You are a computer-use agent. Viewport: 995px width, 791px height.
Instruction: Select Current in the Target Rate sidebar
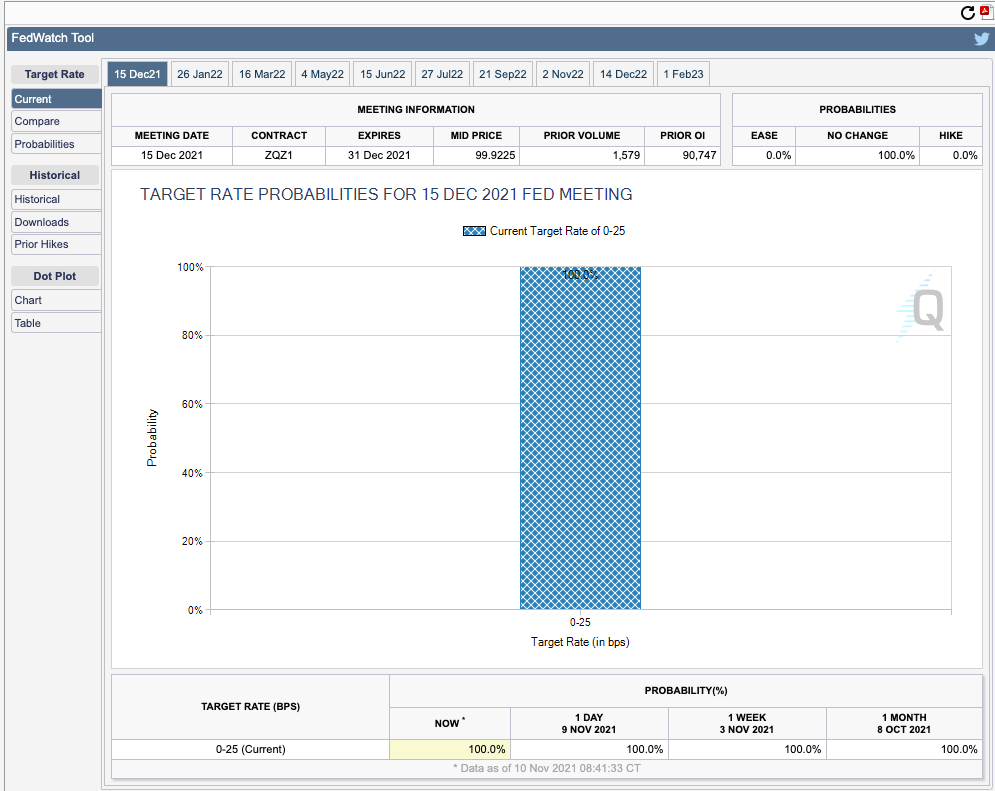pyautogui.click(x=56, y=99)
